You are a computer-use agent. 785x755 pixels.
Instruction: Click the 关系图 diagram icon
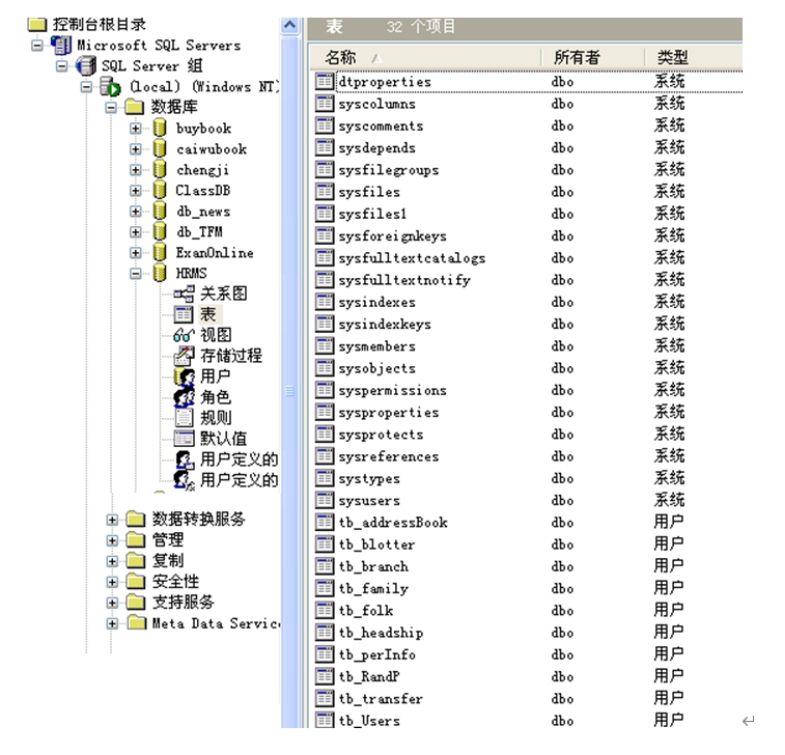click(184, 293)
